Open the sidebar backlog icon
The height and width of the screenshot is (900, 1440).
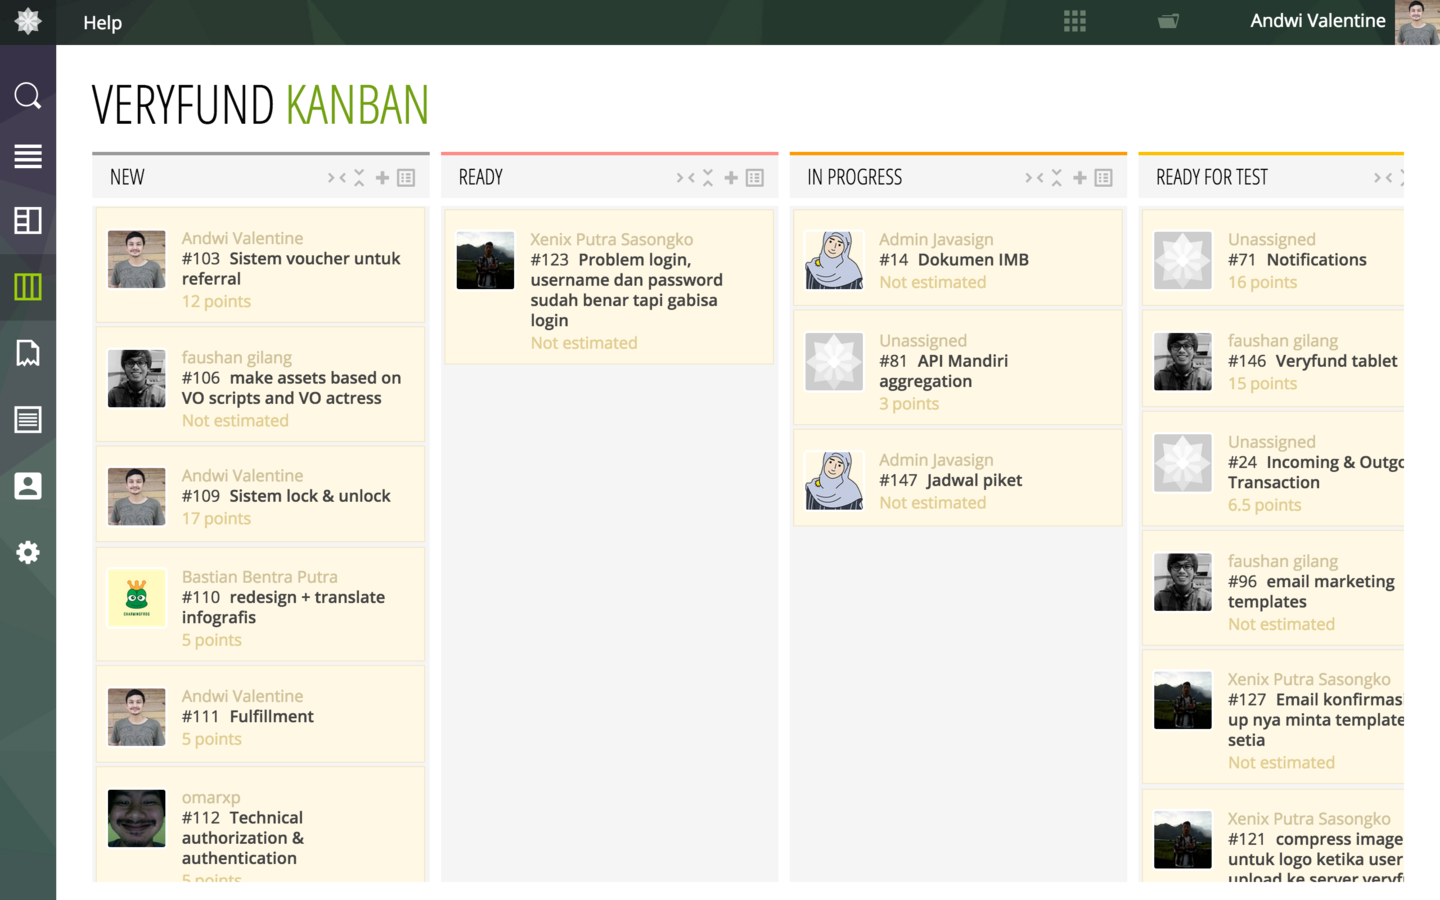pyautogui.click(x=28, y=221)
